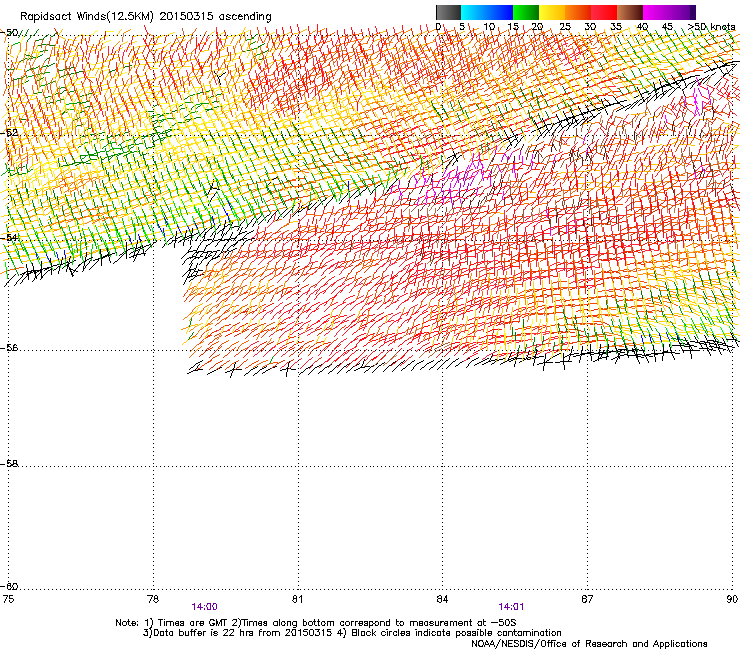Click the '-58' latitude axis label
740x650 pixels.
[x=9, y=464]
